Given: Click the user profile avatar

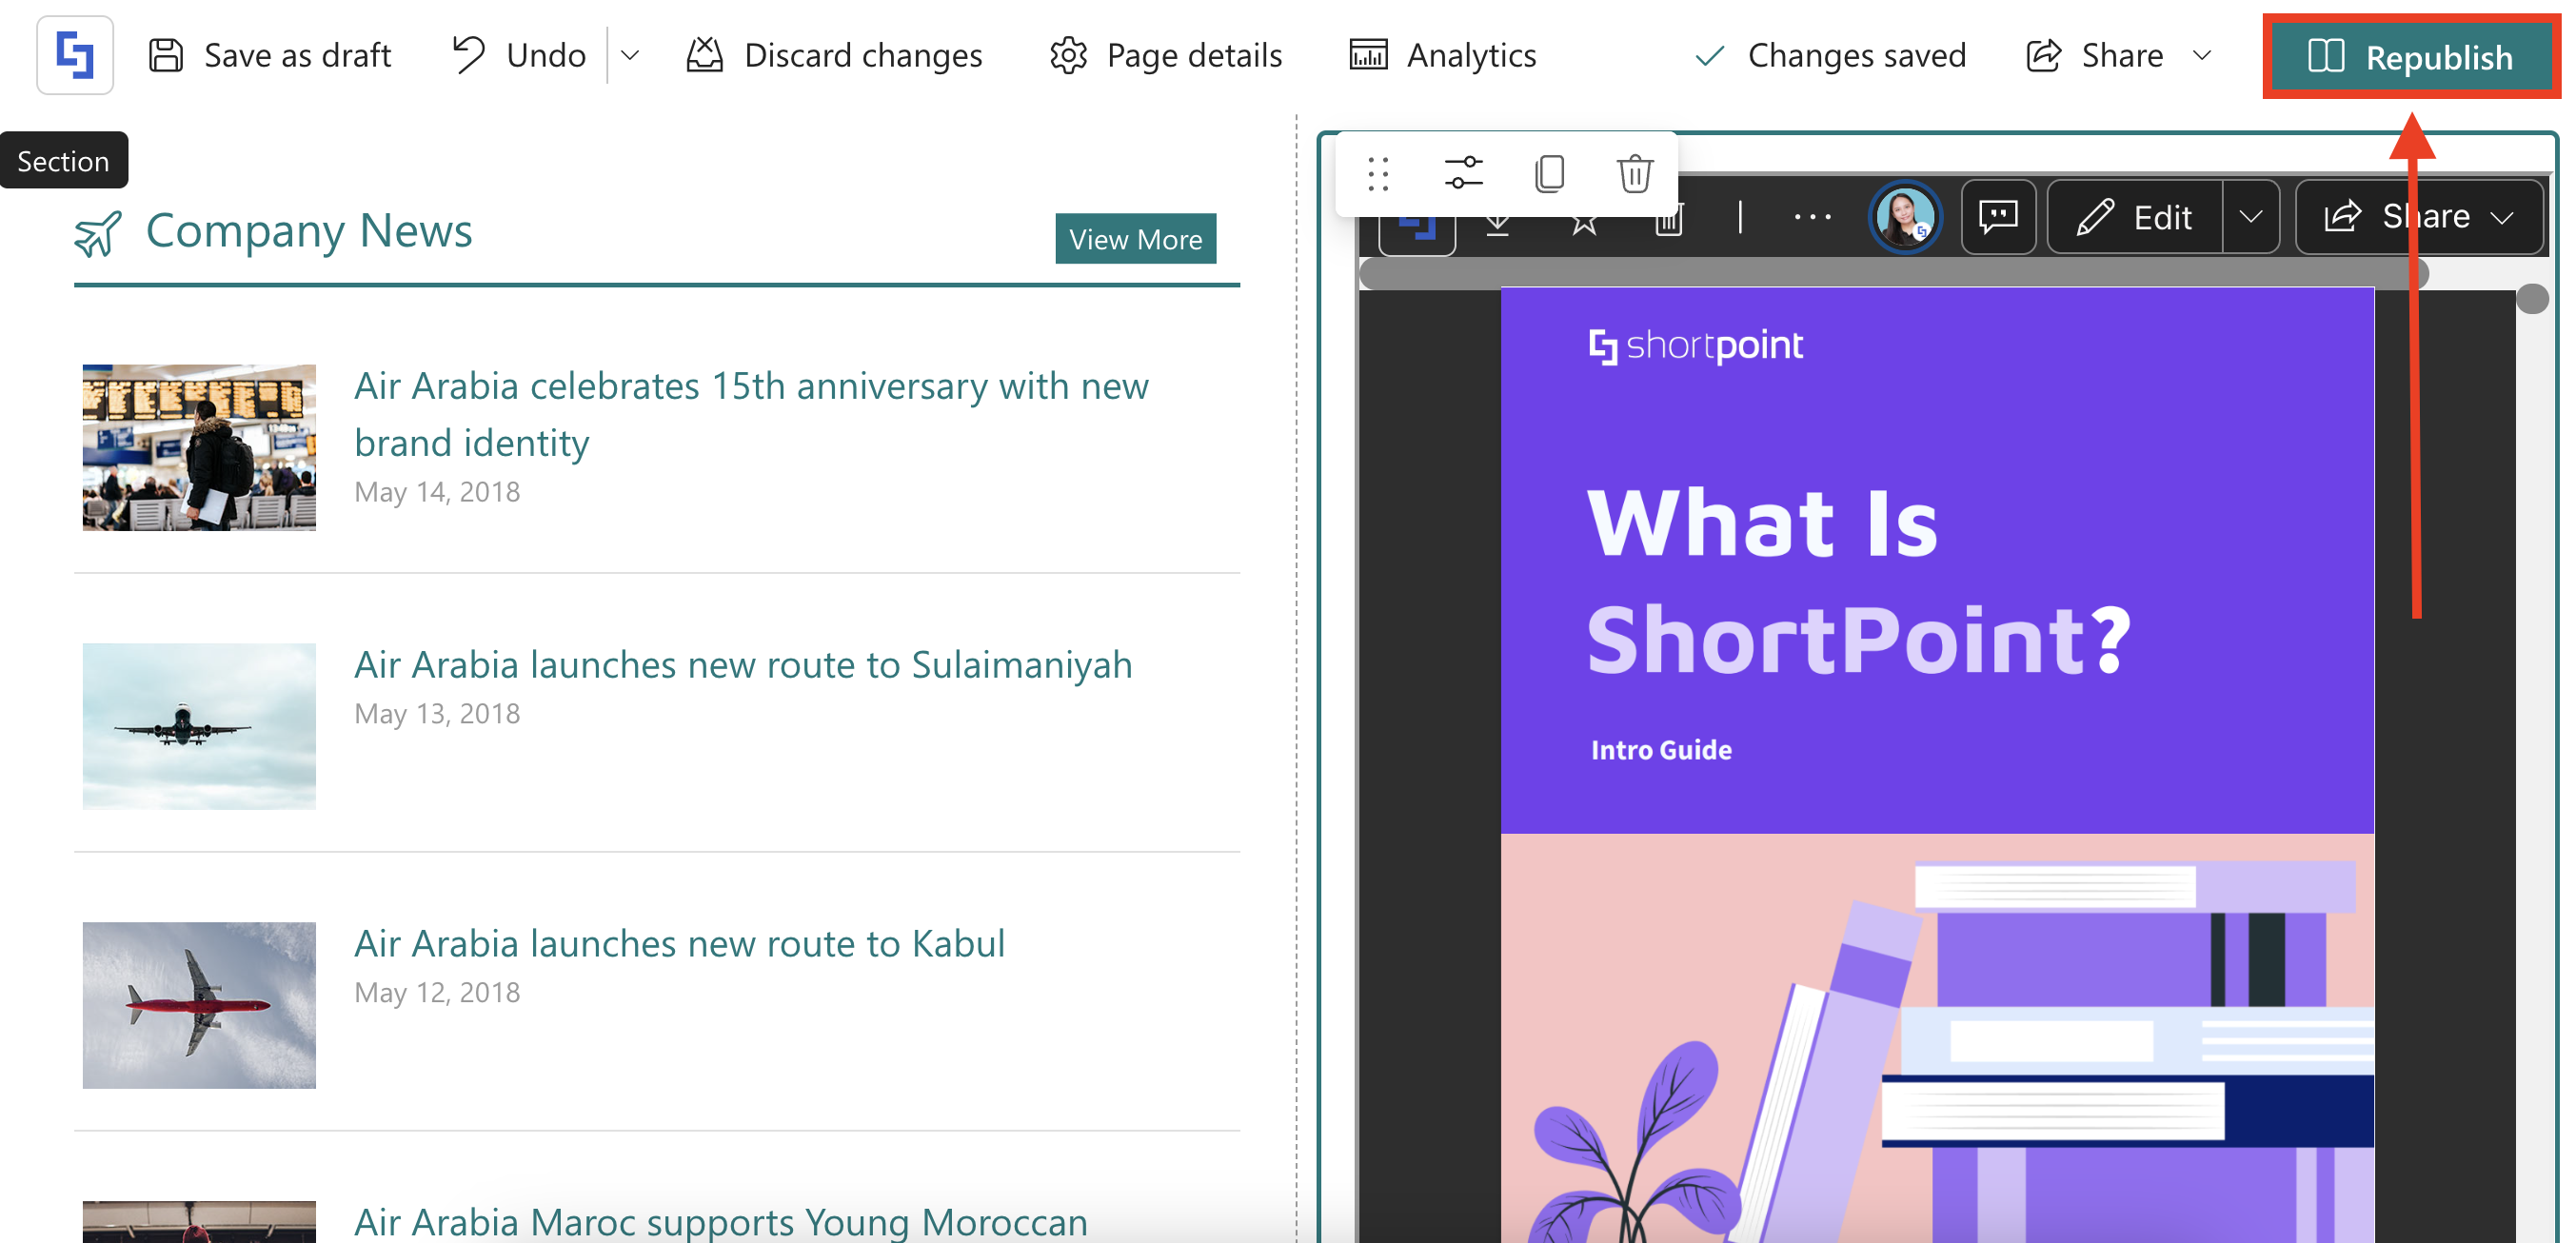Looking at the screenshot, I should tap(1904, 217).
